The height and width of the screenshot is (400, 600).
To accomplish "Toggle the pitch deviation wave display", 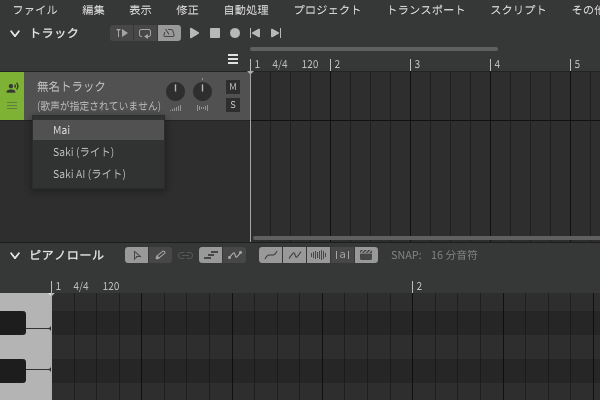I will (x=295, y=255).
